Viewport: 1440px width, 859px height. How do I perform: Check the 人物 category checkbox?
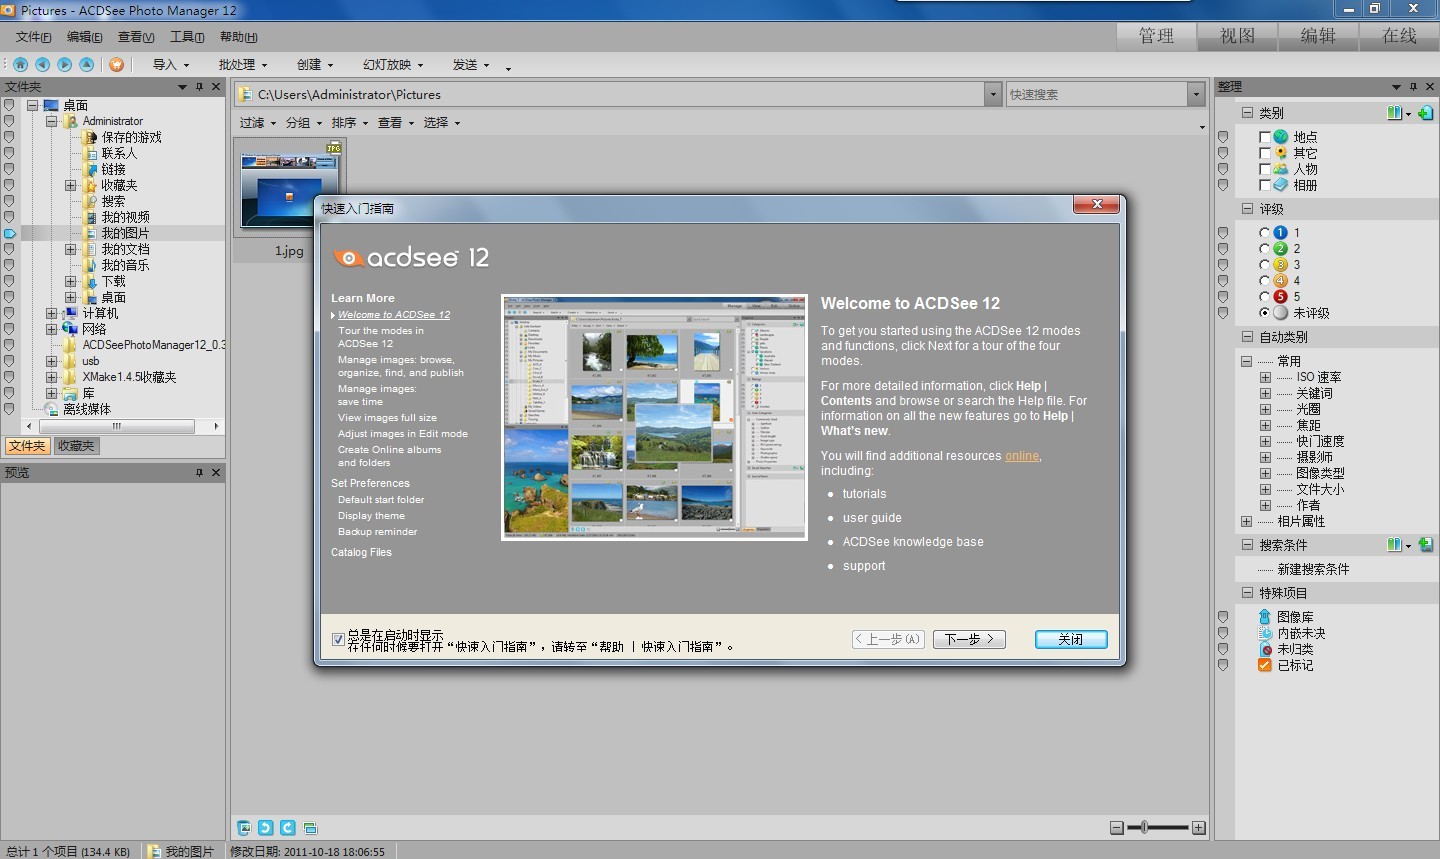(1265, 169)
